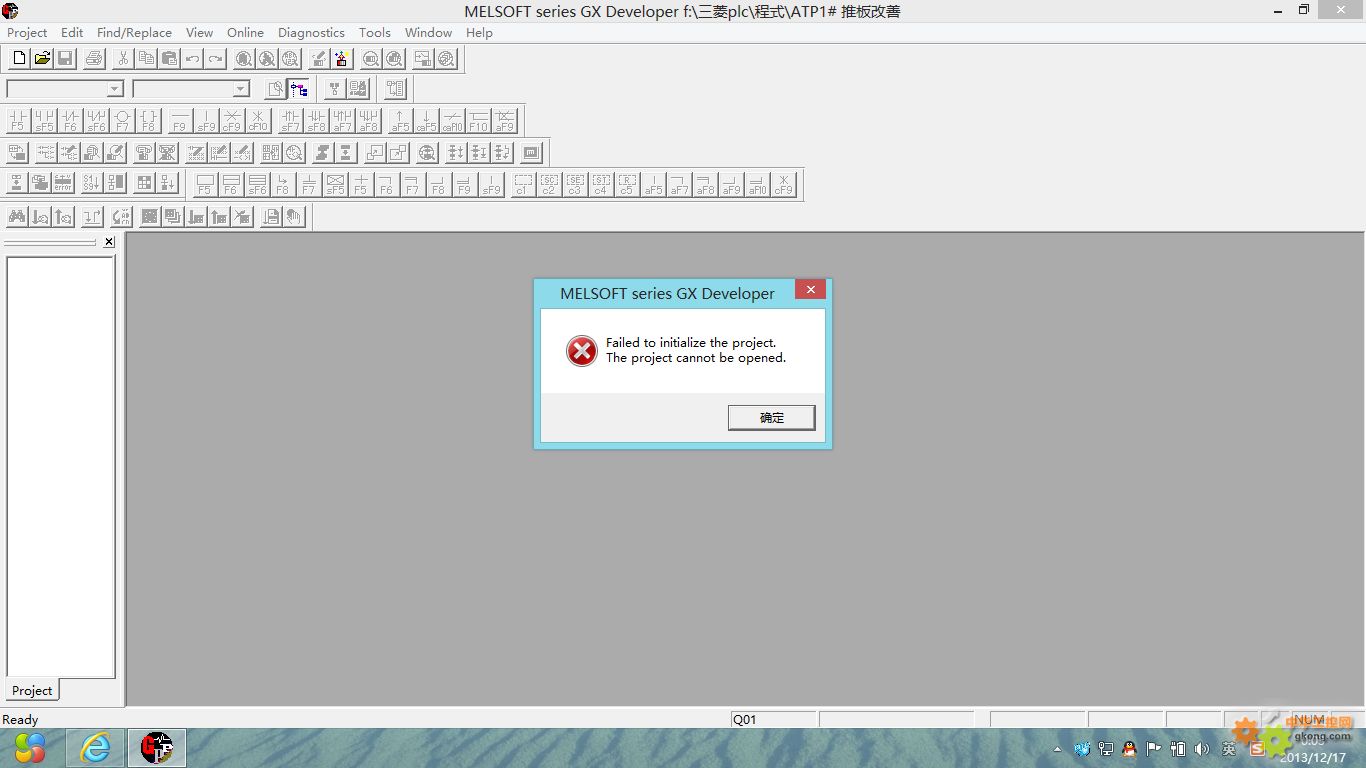Click the sF6 SFC block icon
This screenshot has width=1366, height=768.
click(x=257, y=184)
